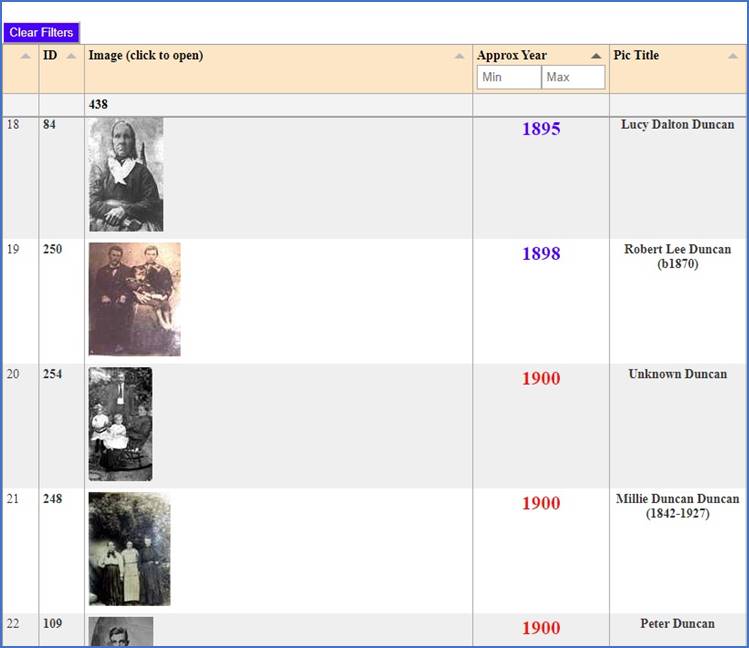Viewport: 749px width, 648px height.
Task: Click row number 19
Action: click(13, 249)
